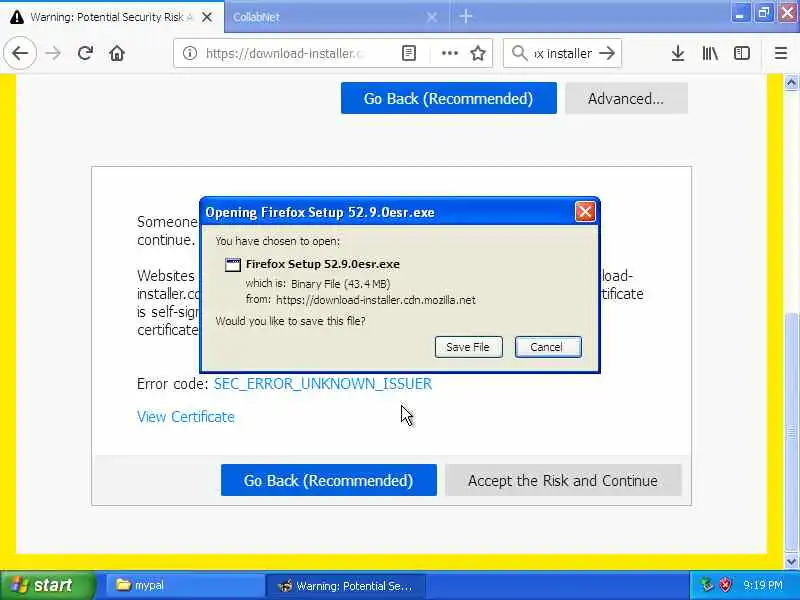Click the browser Back arrow button
This screenshot has width=800, height=600.
[20, 53]
